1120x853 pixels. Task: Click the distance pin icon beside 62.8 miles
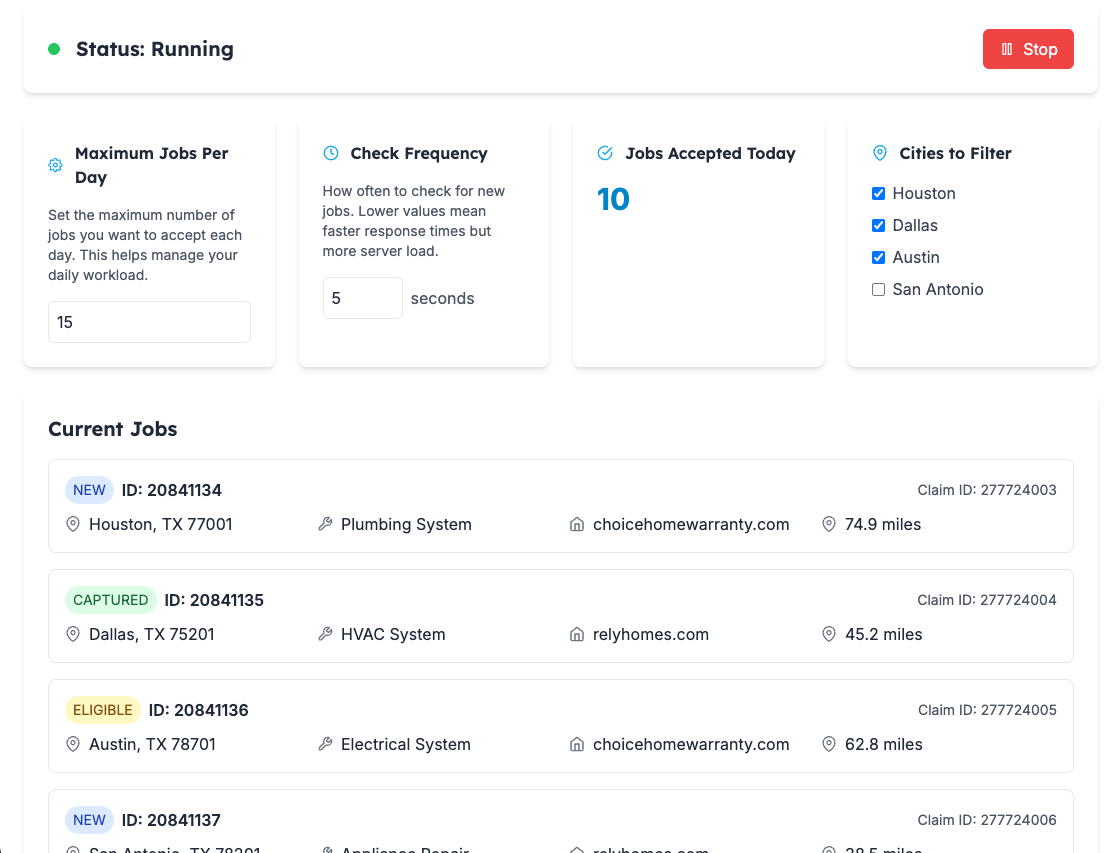[x=829, y=744]
